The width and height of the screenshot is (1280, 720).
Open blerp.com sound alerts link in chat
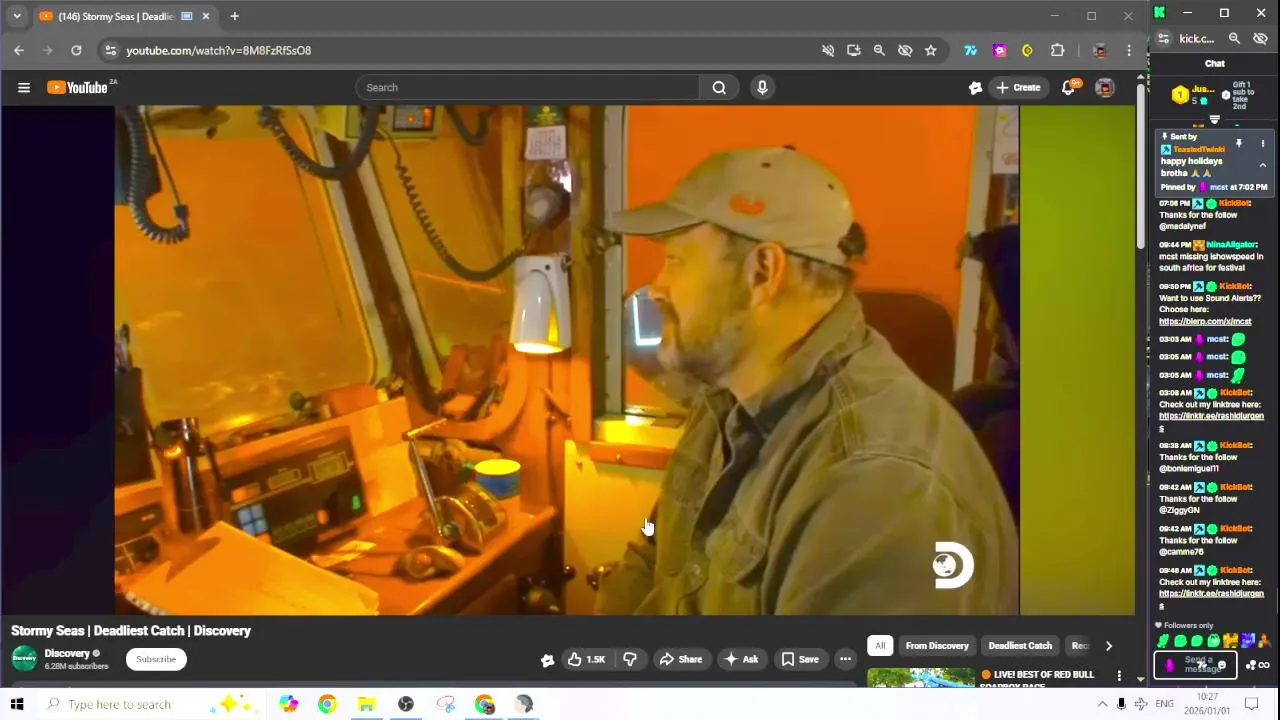[1205, 321]
